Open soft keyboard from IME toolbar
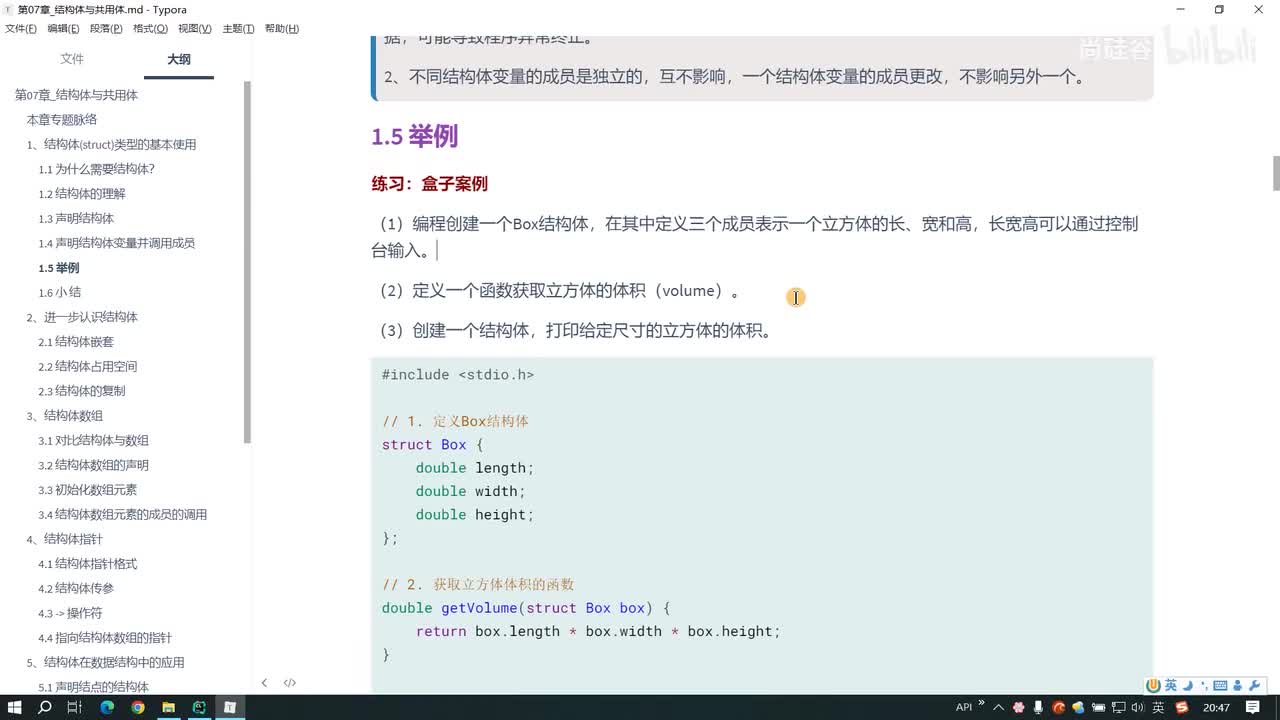 1220,685
